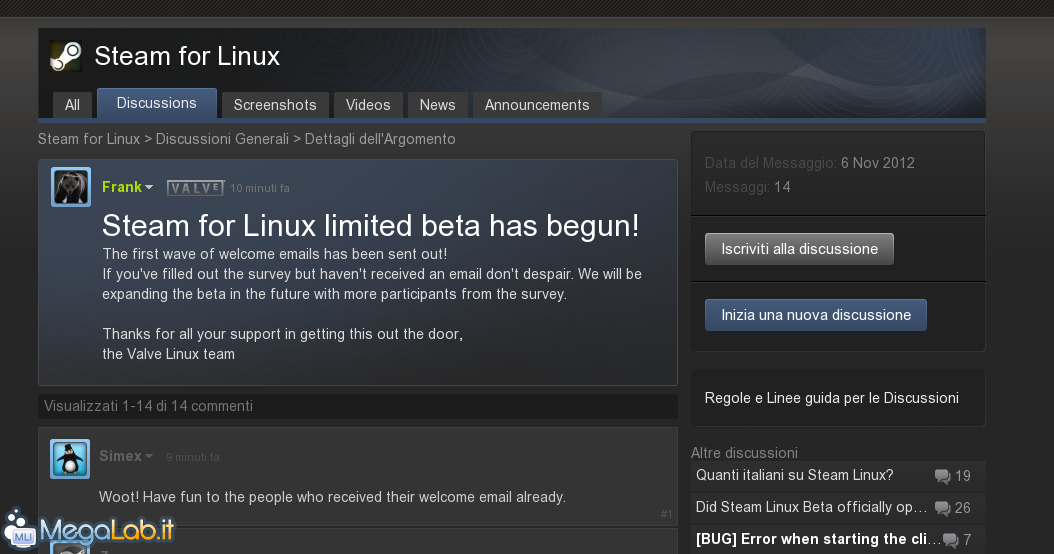Open BUG Error when starting the client discussion
The image size is (1054, 554).
818,539
